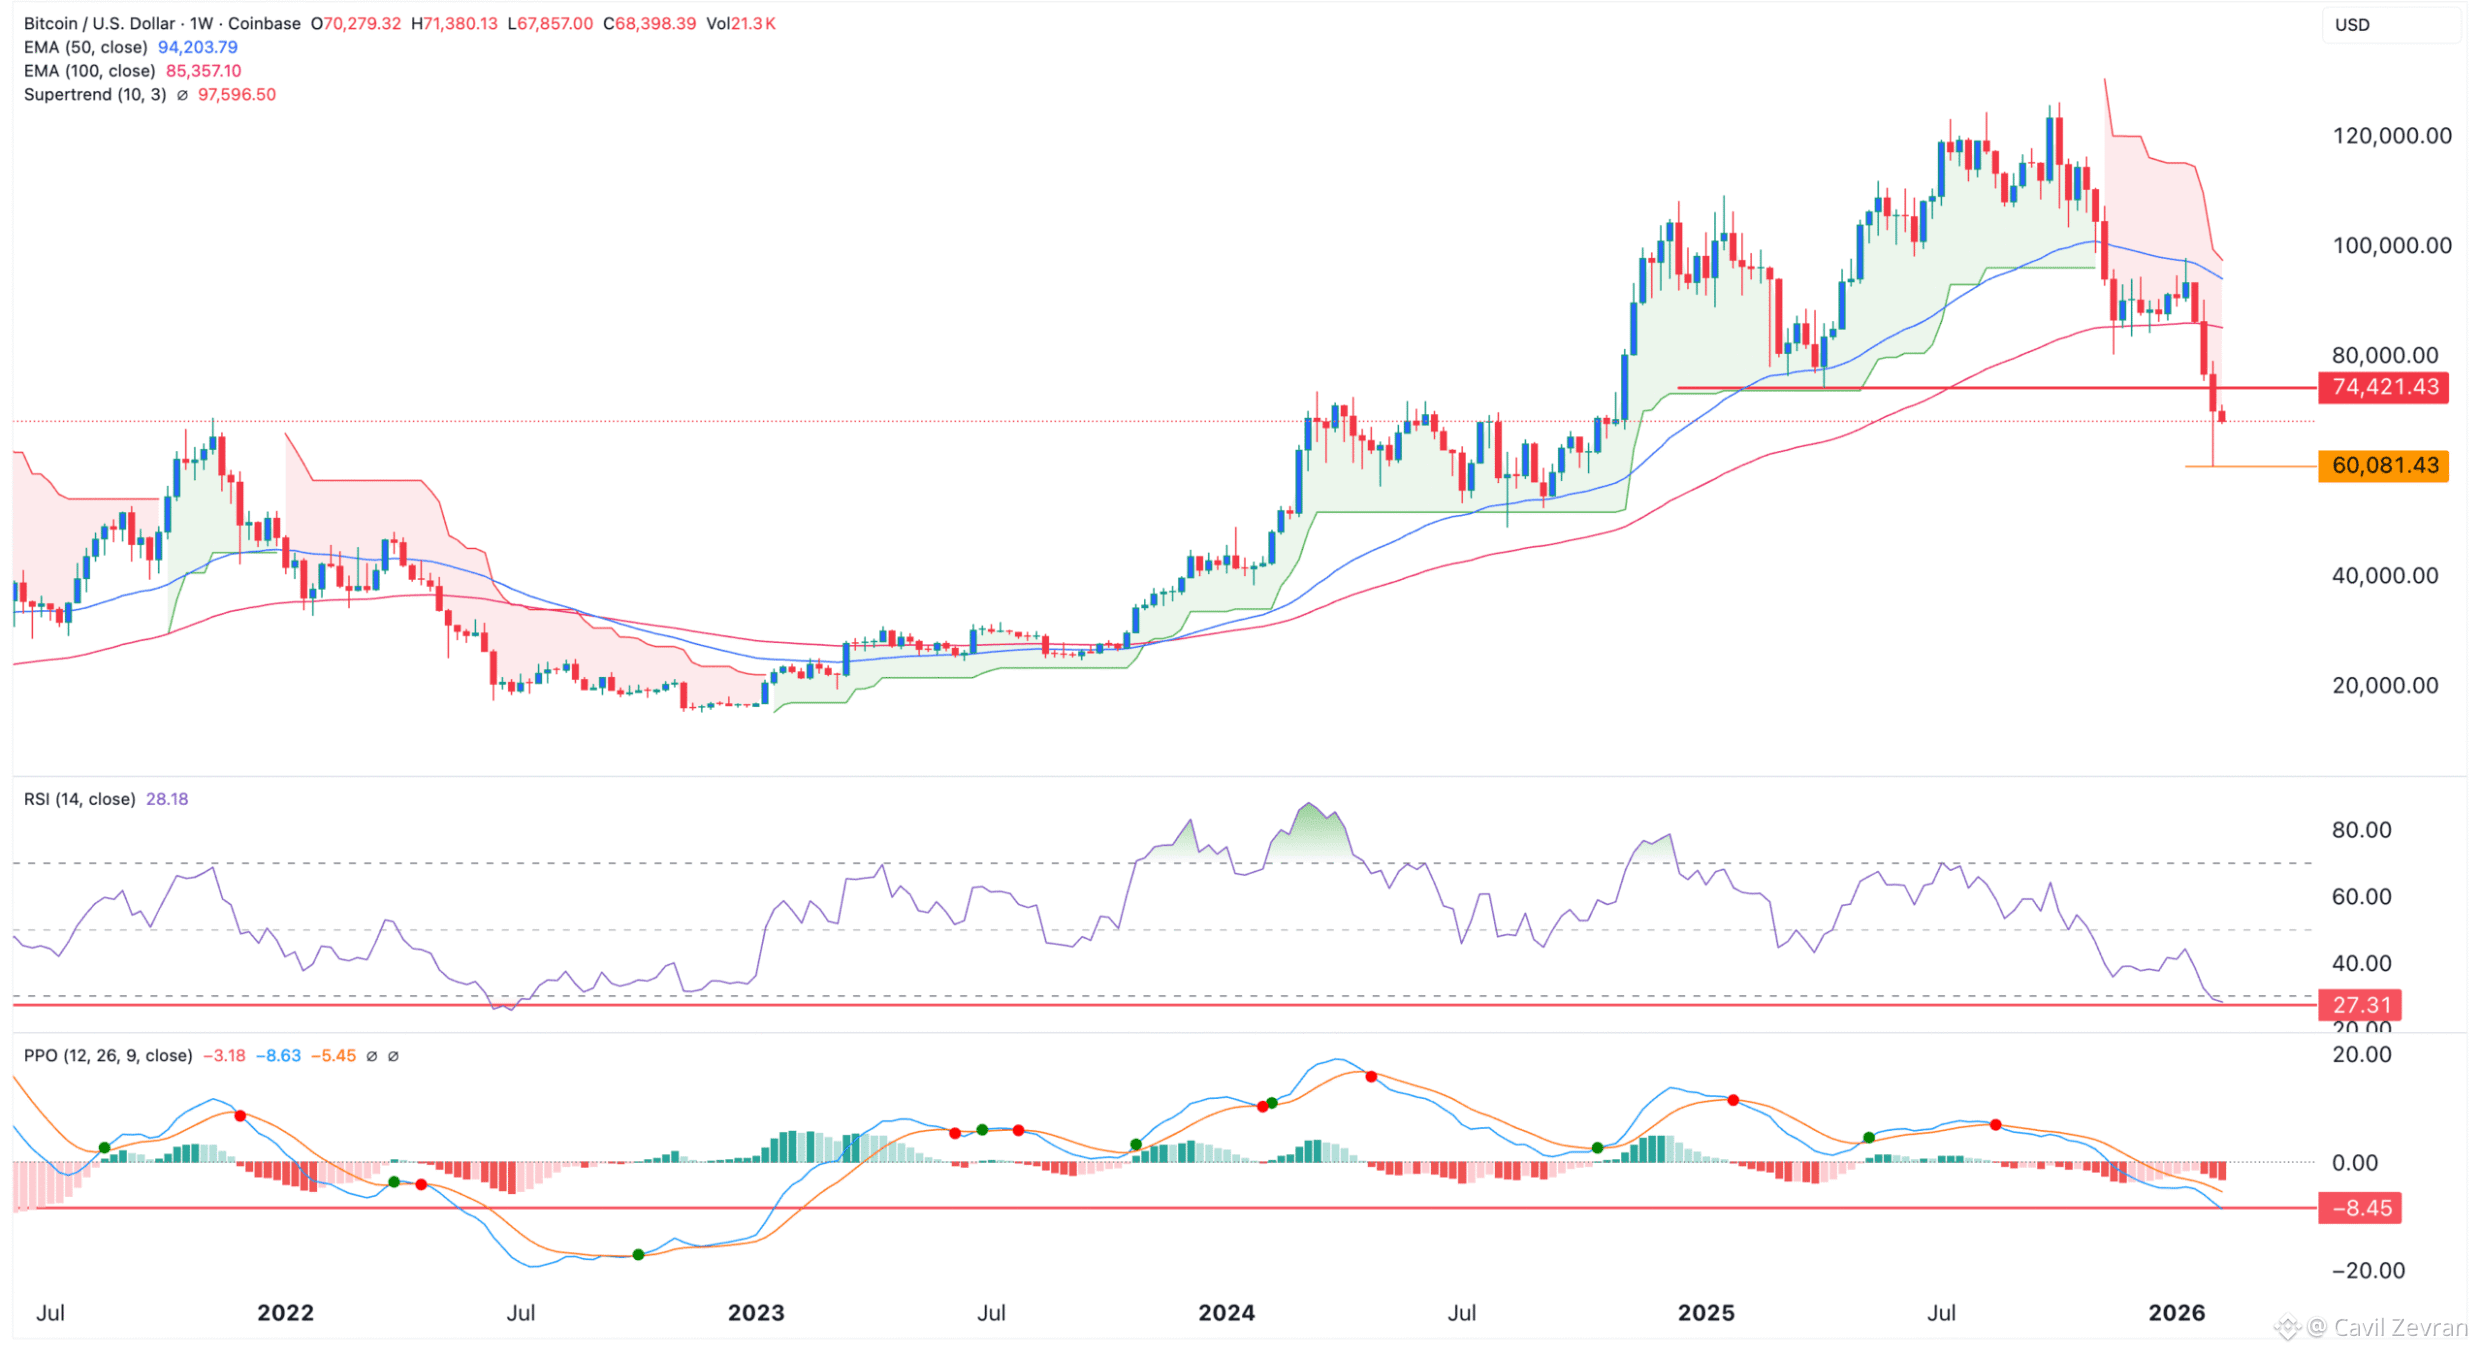
Task: Click the -8.45 PPO level label
Action: point(2360,1209)
